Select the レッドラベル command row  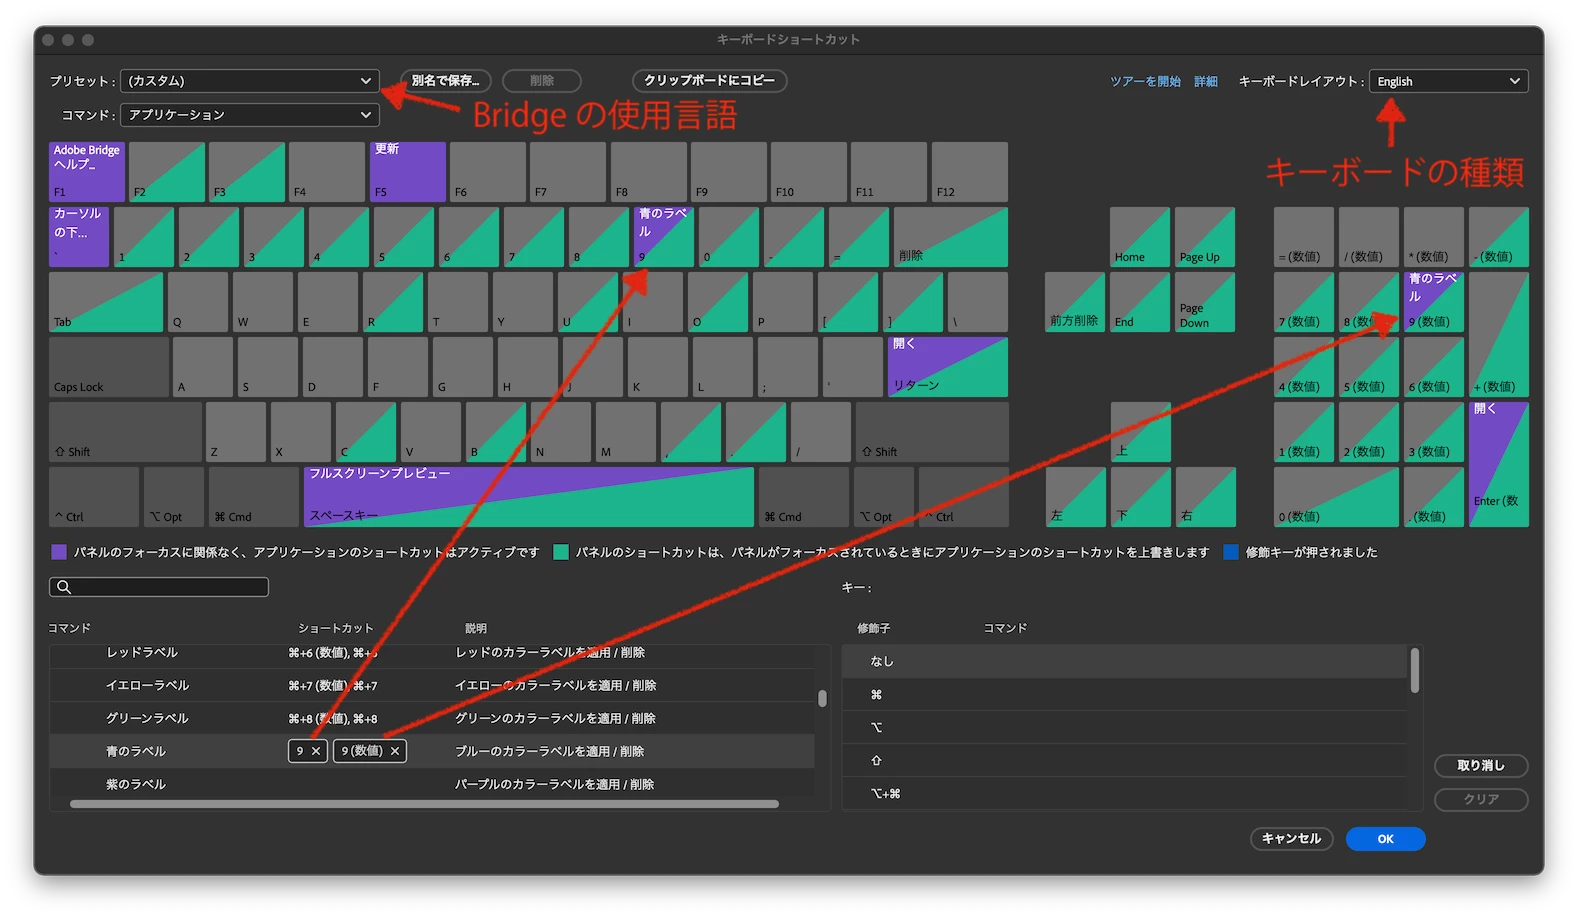pos(432,653)
